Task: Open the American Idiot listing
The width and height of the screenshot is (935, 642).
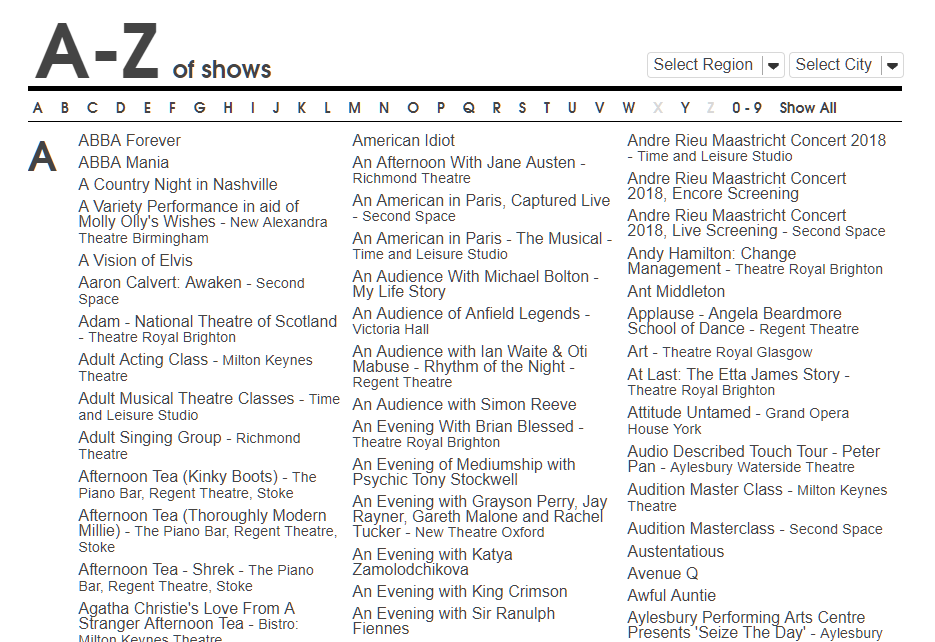Action: (403, 140)
